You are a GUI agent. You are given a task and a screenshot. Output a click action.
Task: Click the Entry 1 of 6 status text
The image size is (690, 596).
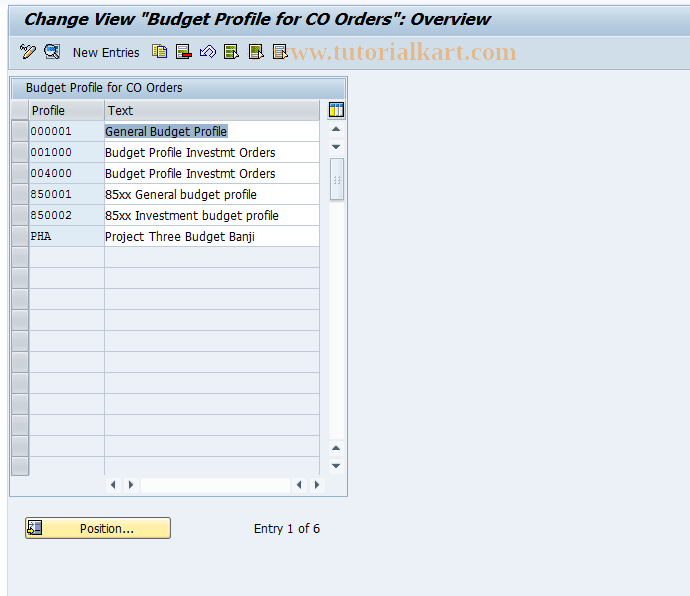point(287,529)
